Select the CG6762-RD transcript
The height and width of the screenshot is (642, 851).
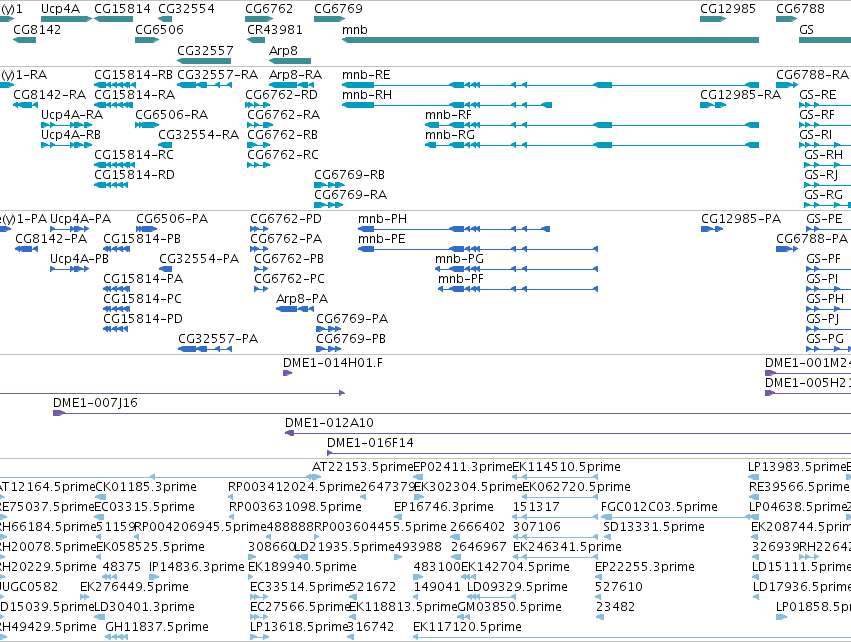(x=258, y=105)
